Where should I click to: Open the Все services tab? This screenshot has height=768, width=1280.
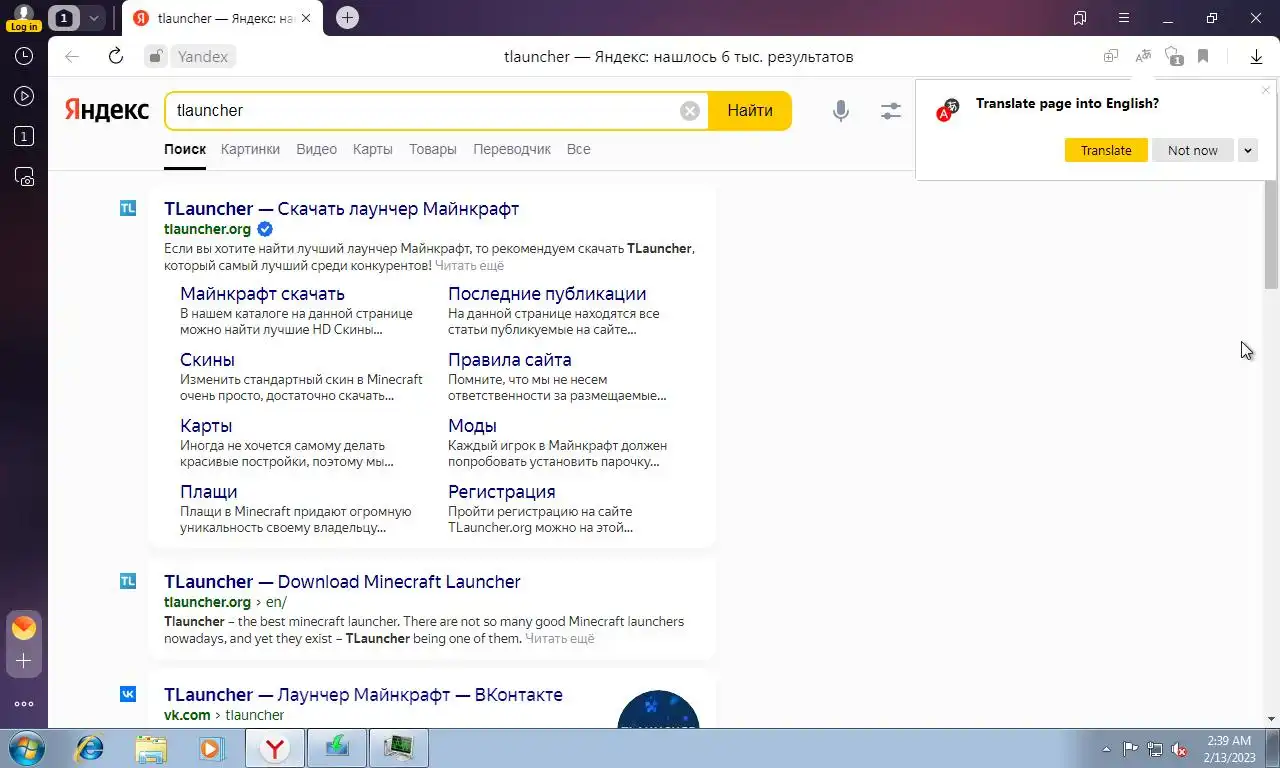pyautogui.click(x=578, y=149)
